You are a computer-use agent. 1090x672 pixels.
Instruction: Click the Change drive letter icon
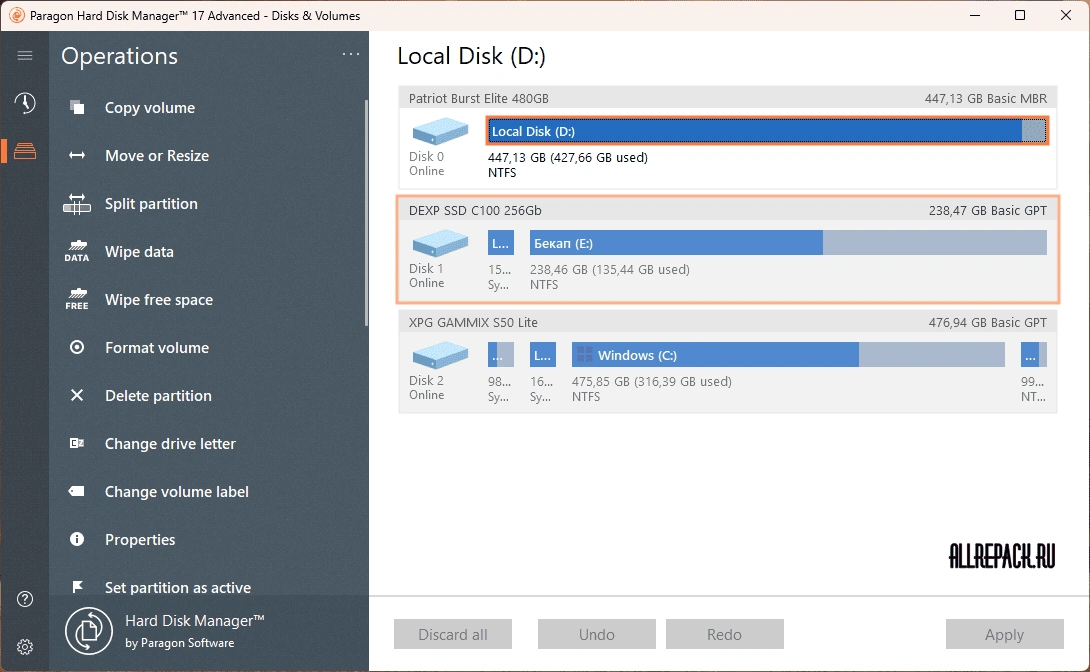77,443
